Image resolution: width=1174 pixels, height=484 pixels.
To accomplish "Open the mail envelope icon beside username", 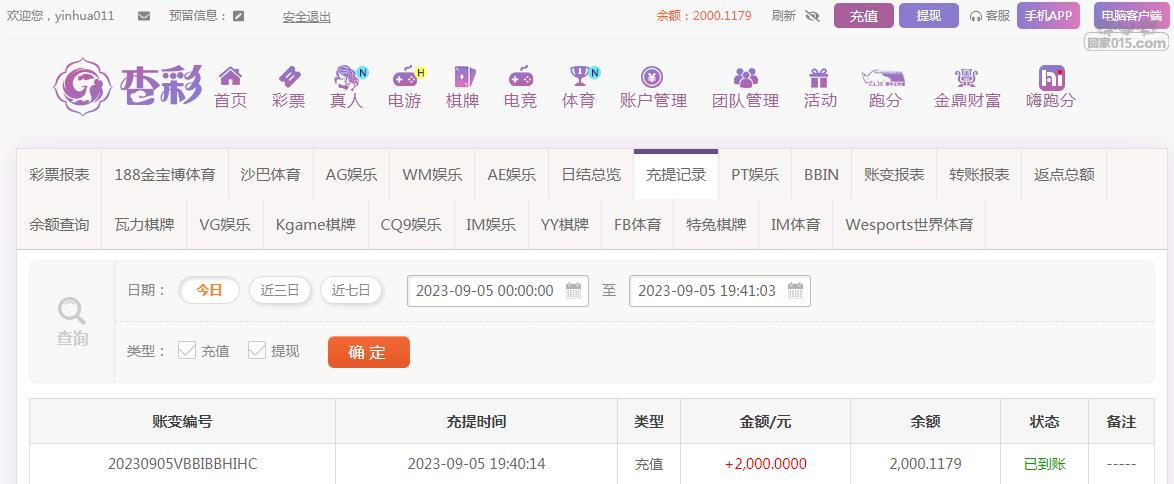I will tap(145, 16).
